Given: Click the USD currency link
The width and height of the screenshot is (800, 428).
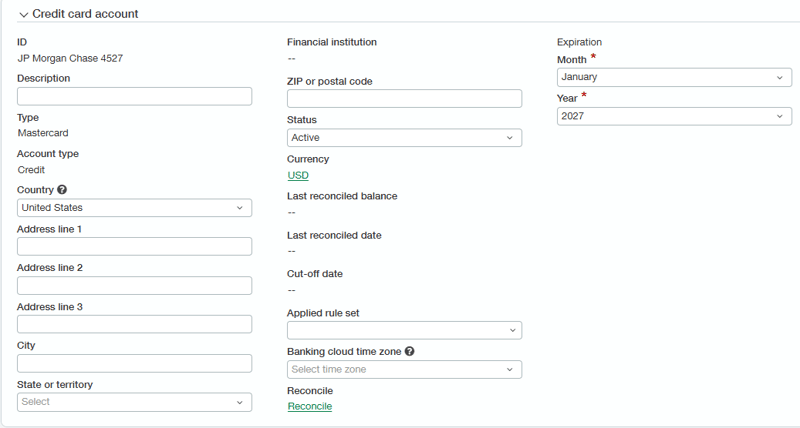Looking at the screenshot, I should tap(298, 175).
